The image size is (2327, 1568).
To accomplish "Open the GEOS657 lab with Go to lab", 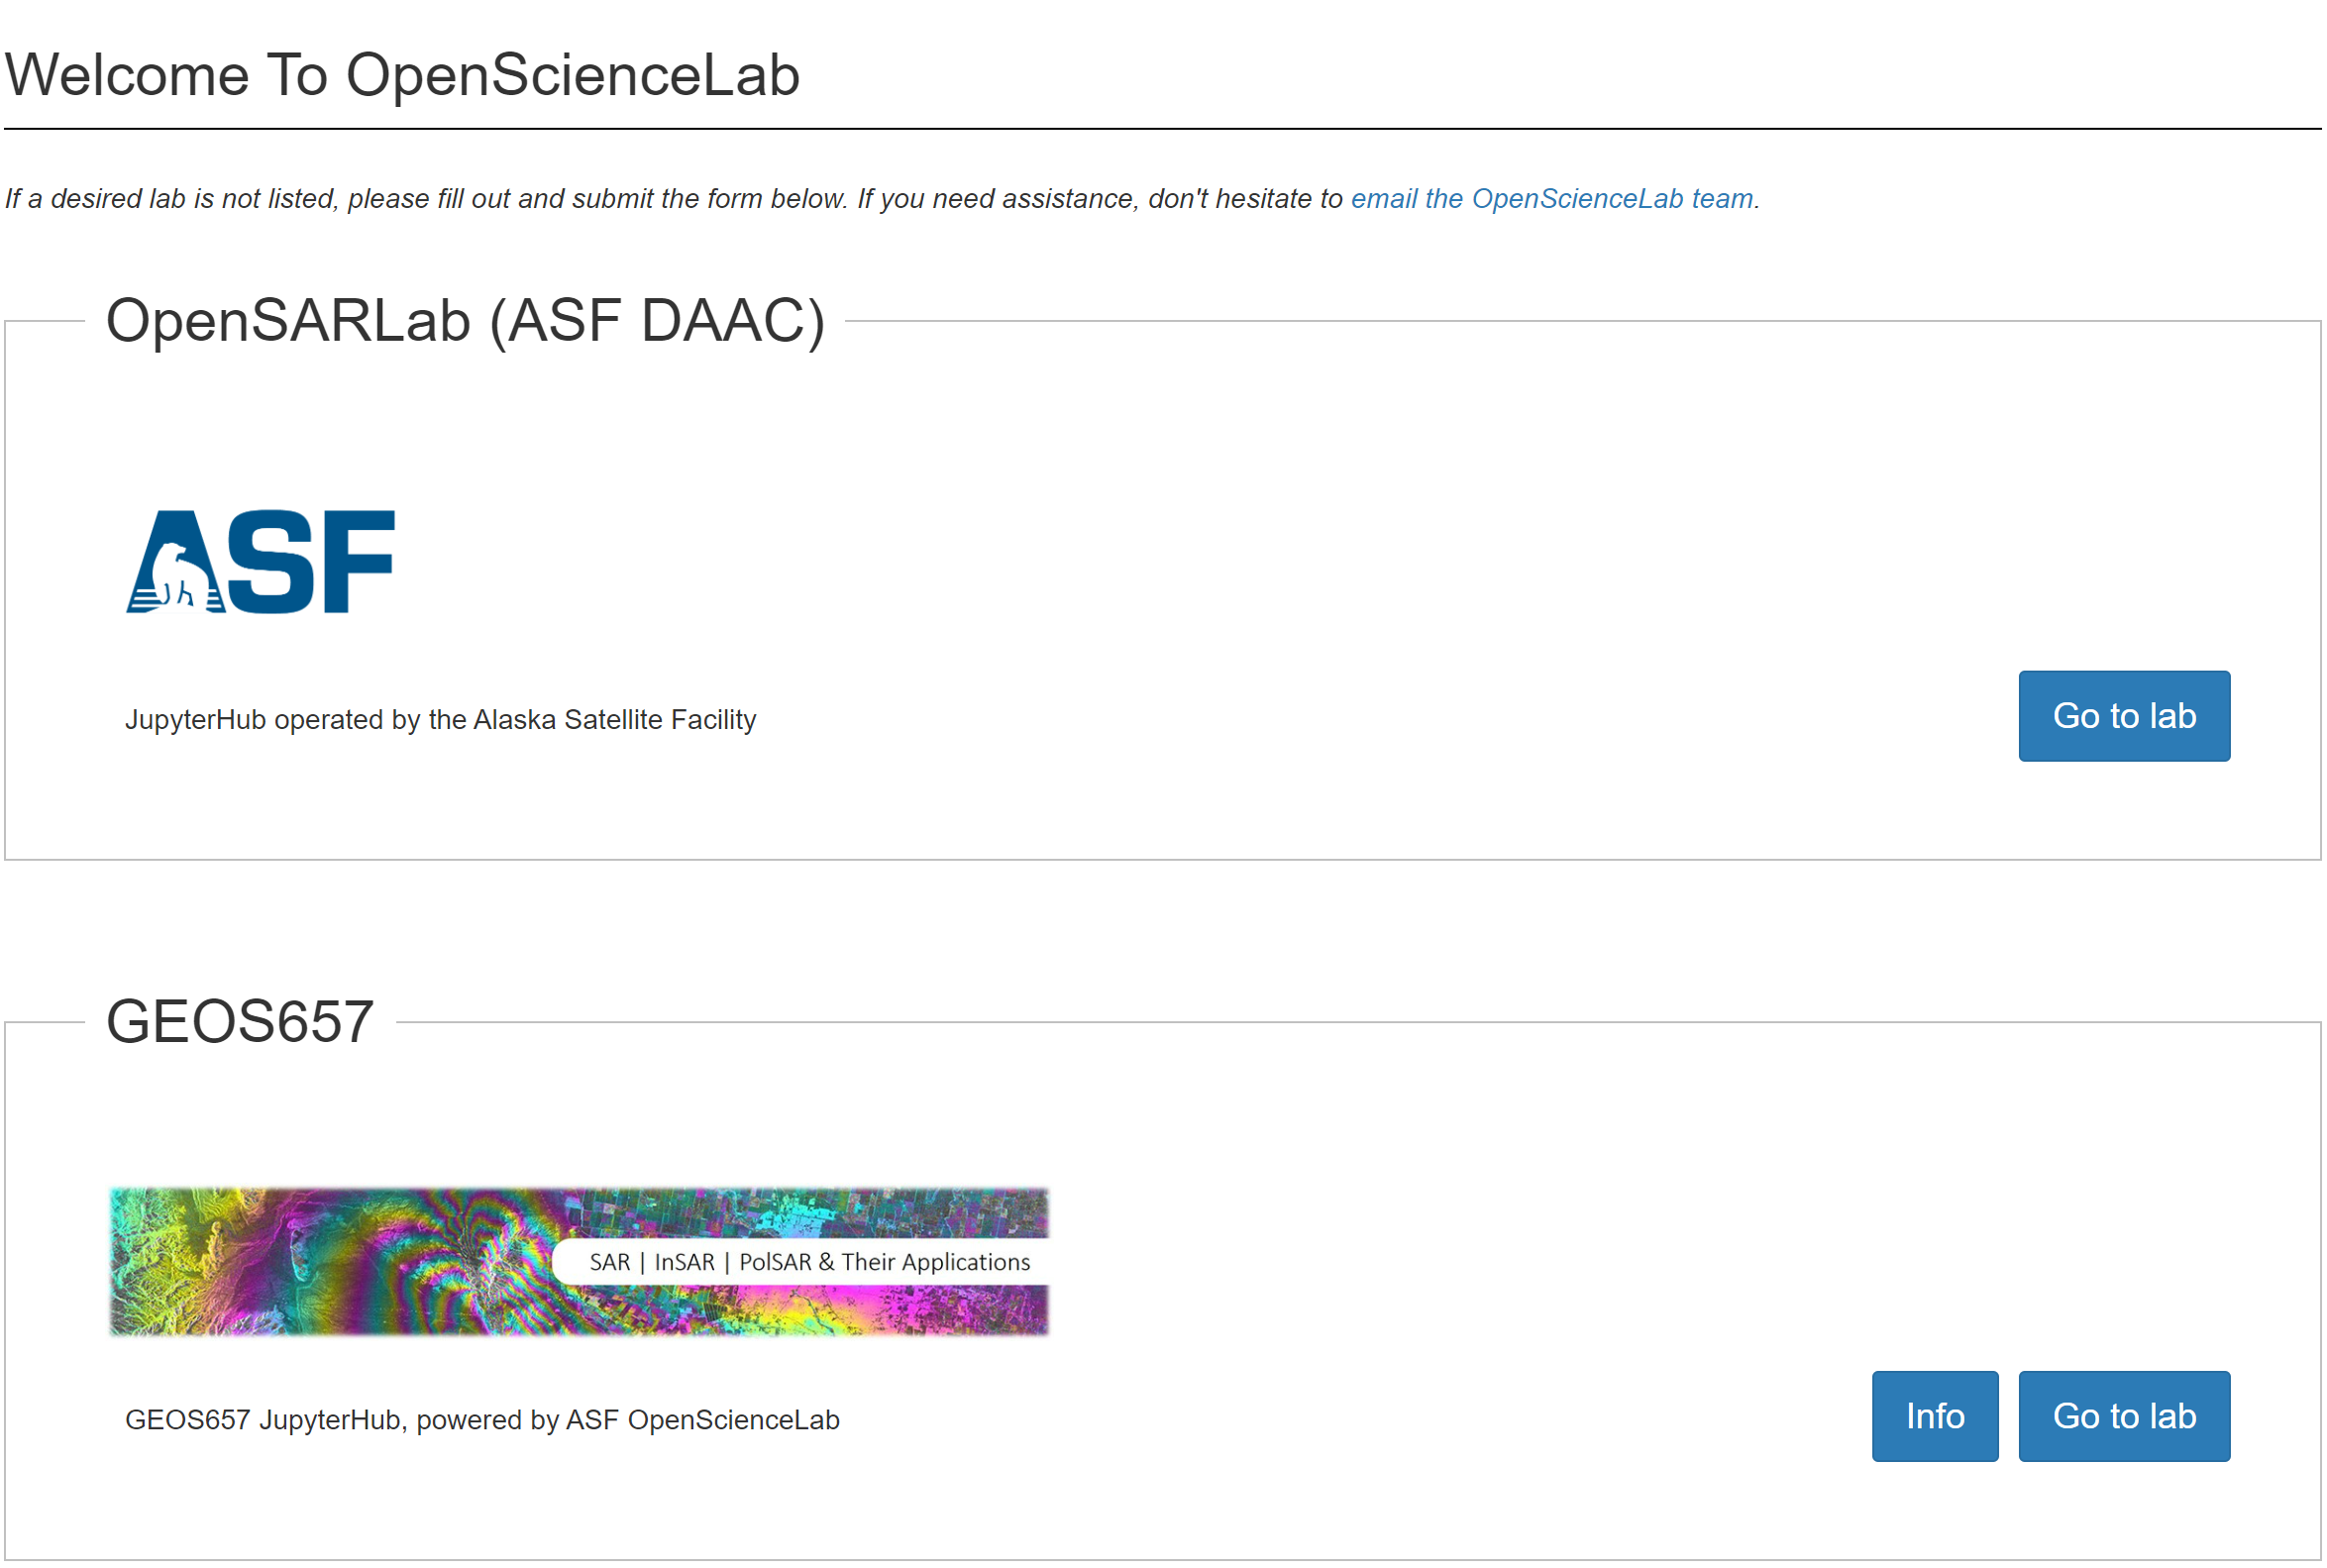I will (2123, 1416).
